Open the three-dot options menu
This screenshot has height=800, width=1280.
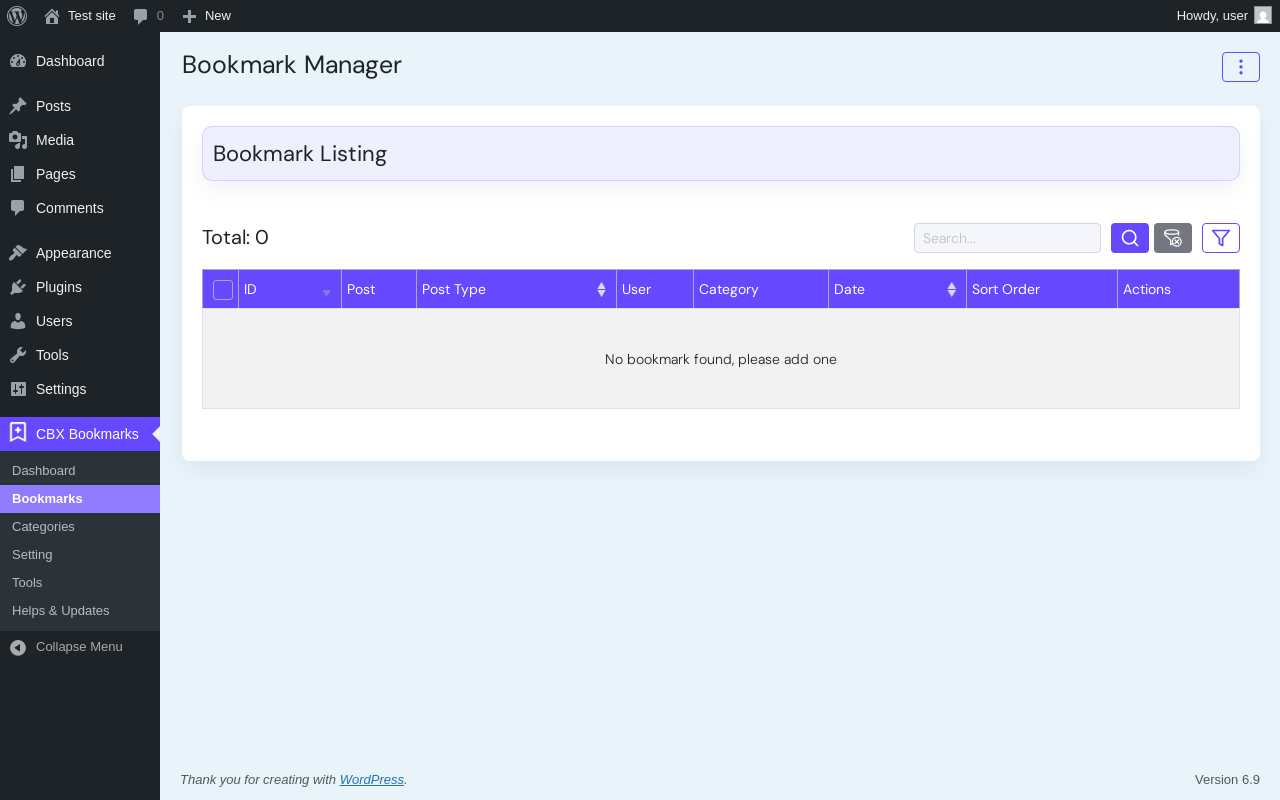click(x=1240, y=67)
